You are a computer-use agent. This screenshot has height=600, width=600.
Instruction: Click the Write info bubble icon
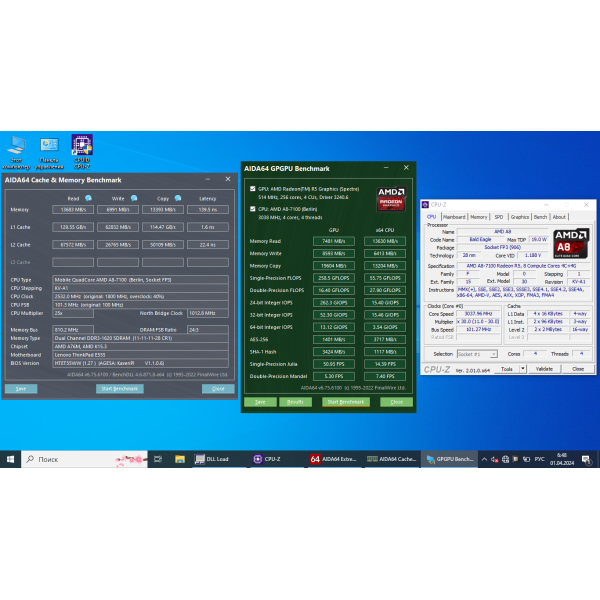coord(134,198)
